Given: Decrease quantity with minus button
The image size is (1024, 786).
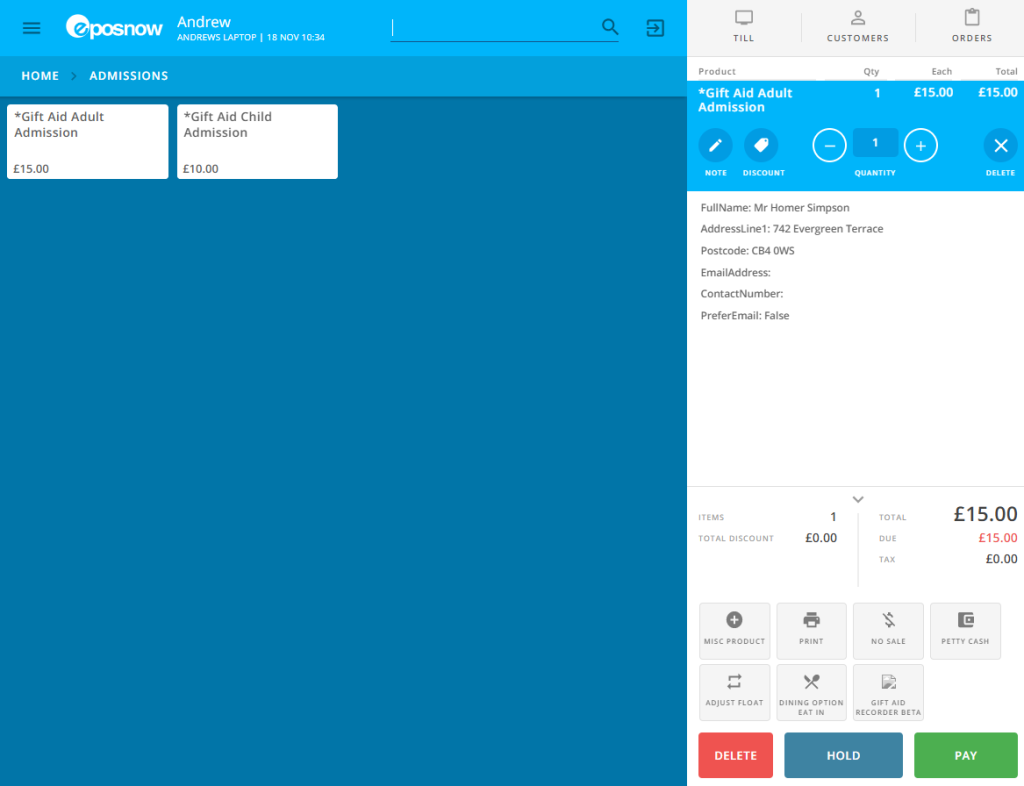Looking at the screenshot, I should tap(829, 146).
